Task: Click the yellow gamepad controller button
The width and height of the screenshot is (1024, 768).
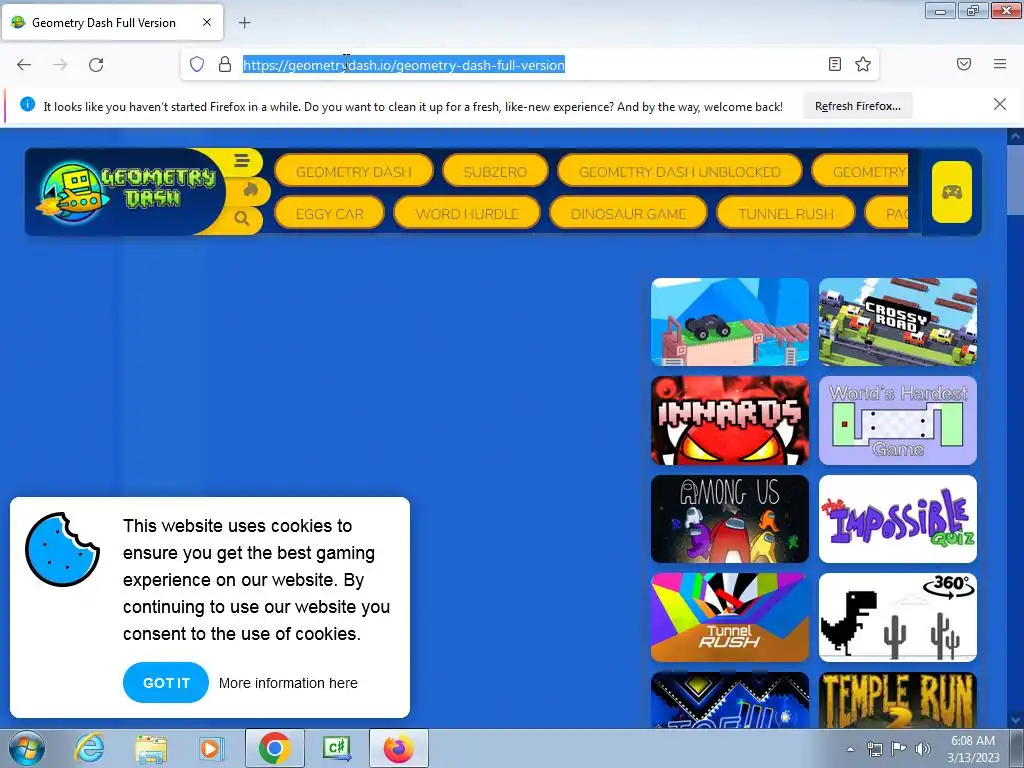Action: click(952, 192)
